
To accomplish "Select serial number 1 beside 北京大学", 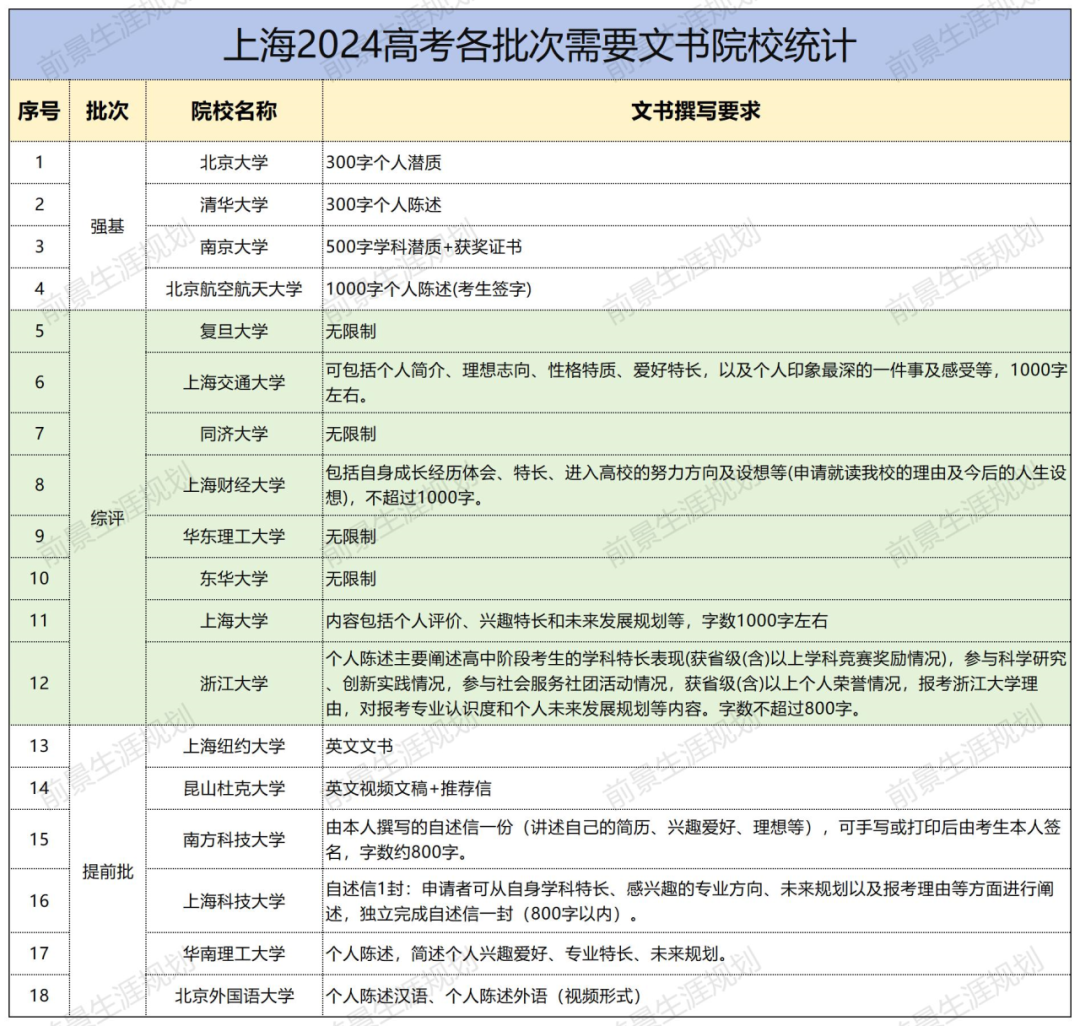I will [x=39, y=163].
